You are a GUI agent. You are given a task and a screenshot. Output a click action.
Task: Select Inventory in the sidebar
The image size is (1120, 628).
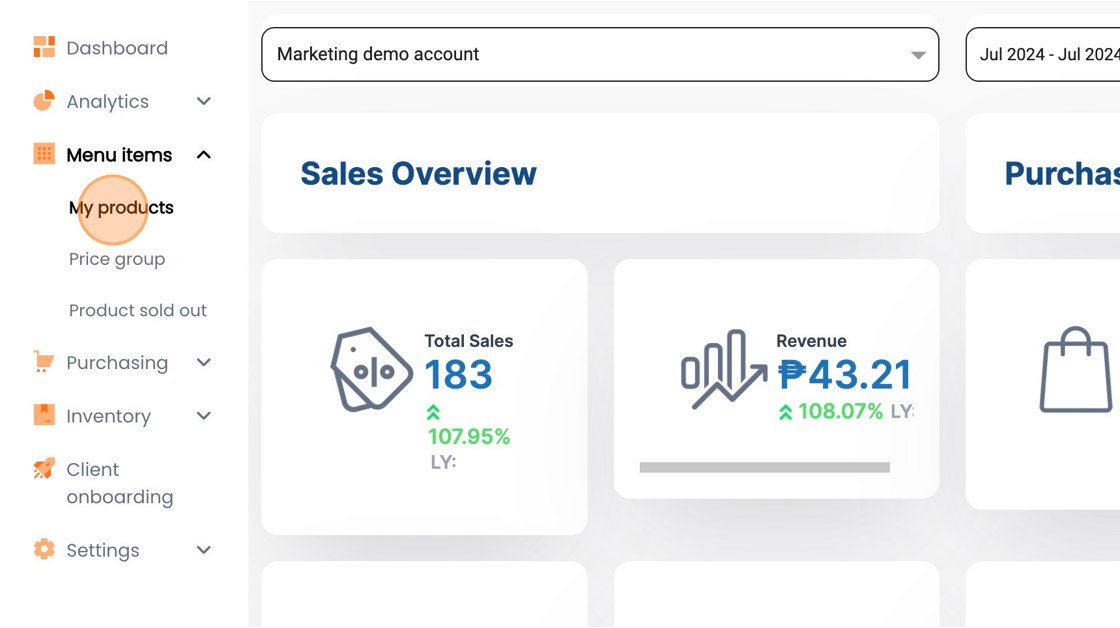click(109, 417)
